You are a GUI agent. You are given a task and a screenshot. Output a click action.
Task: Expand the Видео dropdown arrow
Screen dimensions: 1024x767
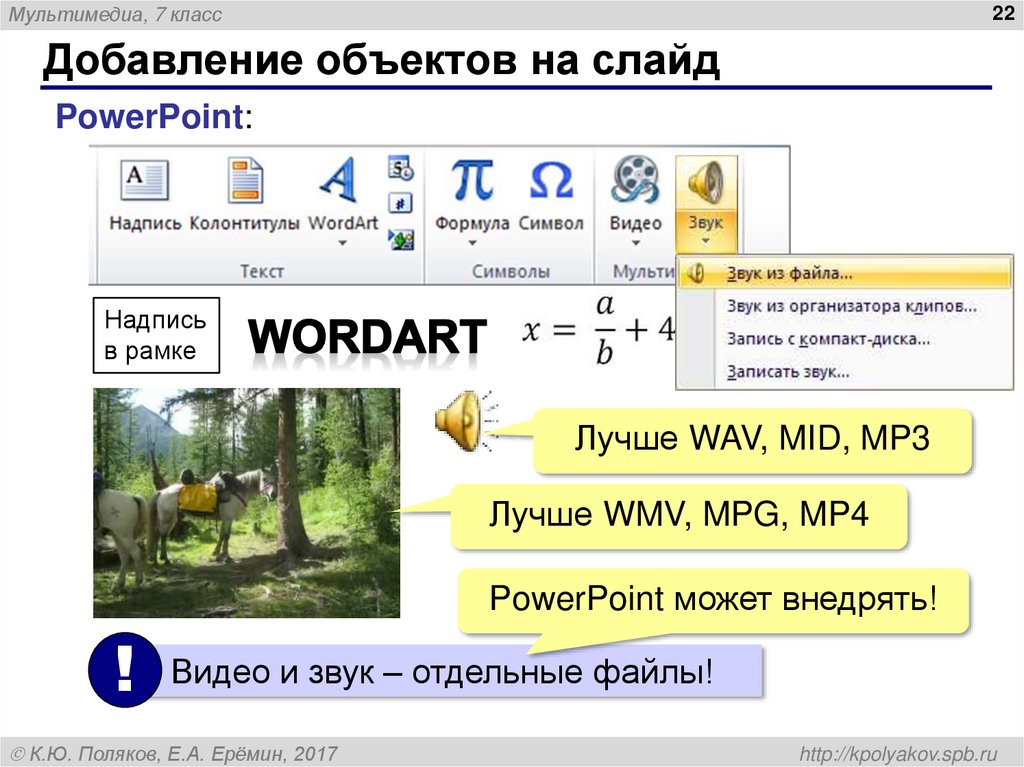[635, 243]
